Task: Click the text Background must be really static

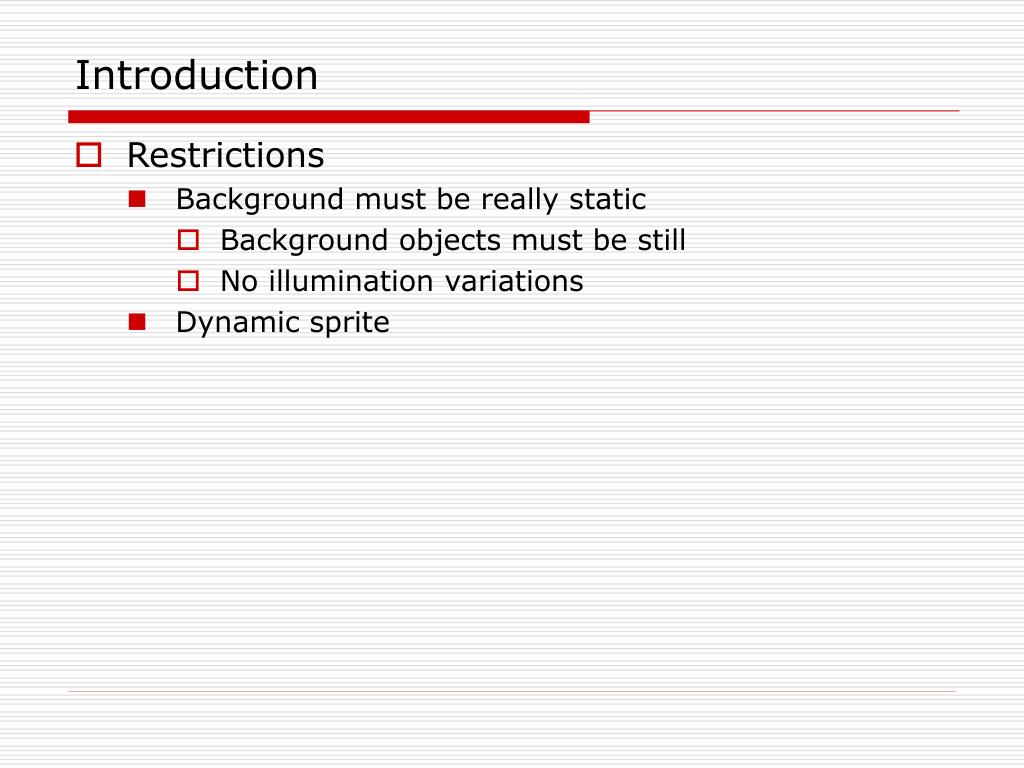Action: coord(411,199)
